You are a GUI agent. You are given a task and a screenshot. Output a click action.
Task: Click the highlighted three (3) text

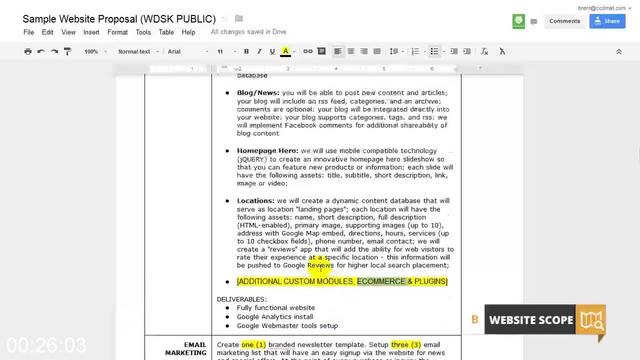[406, 345]
